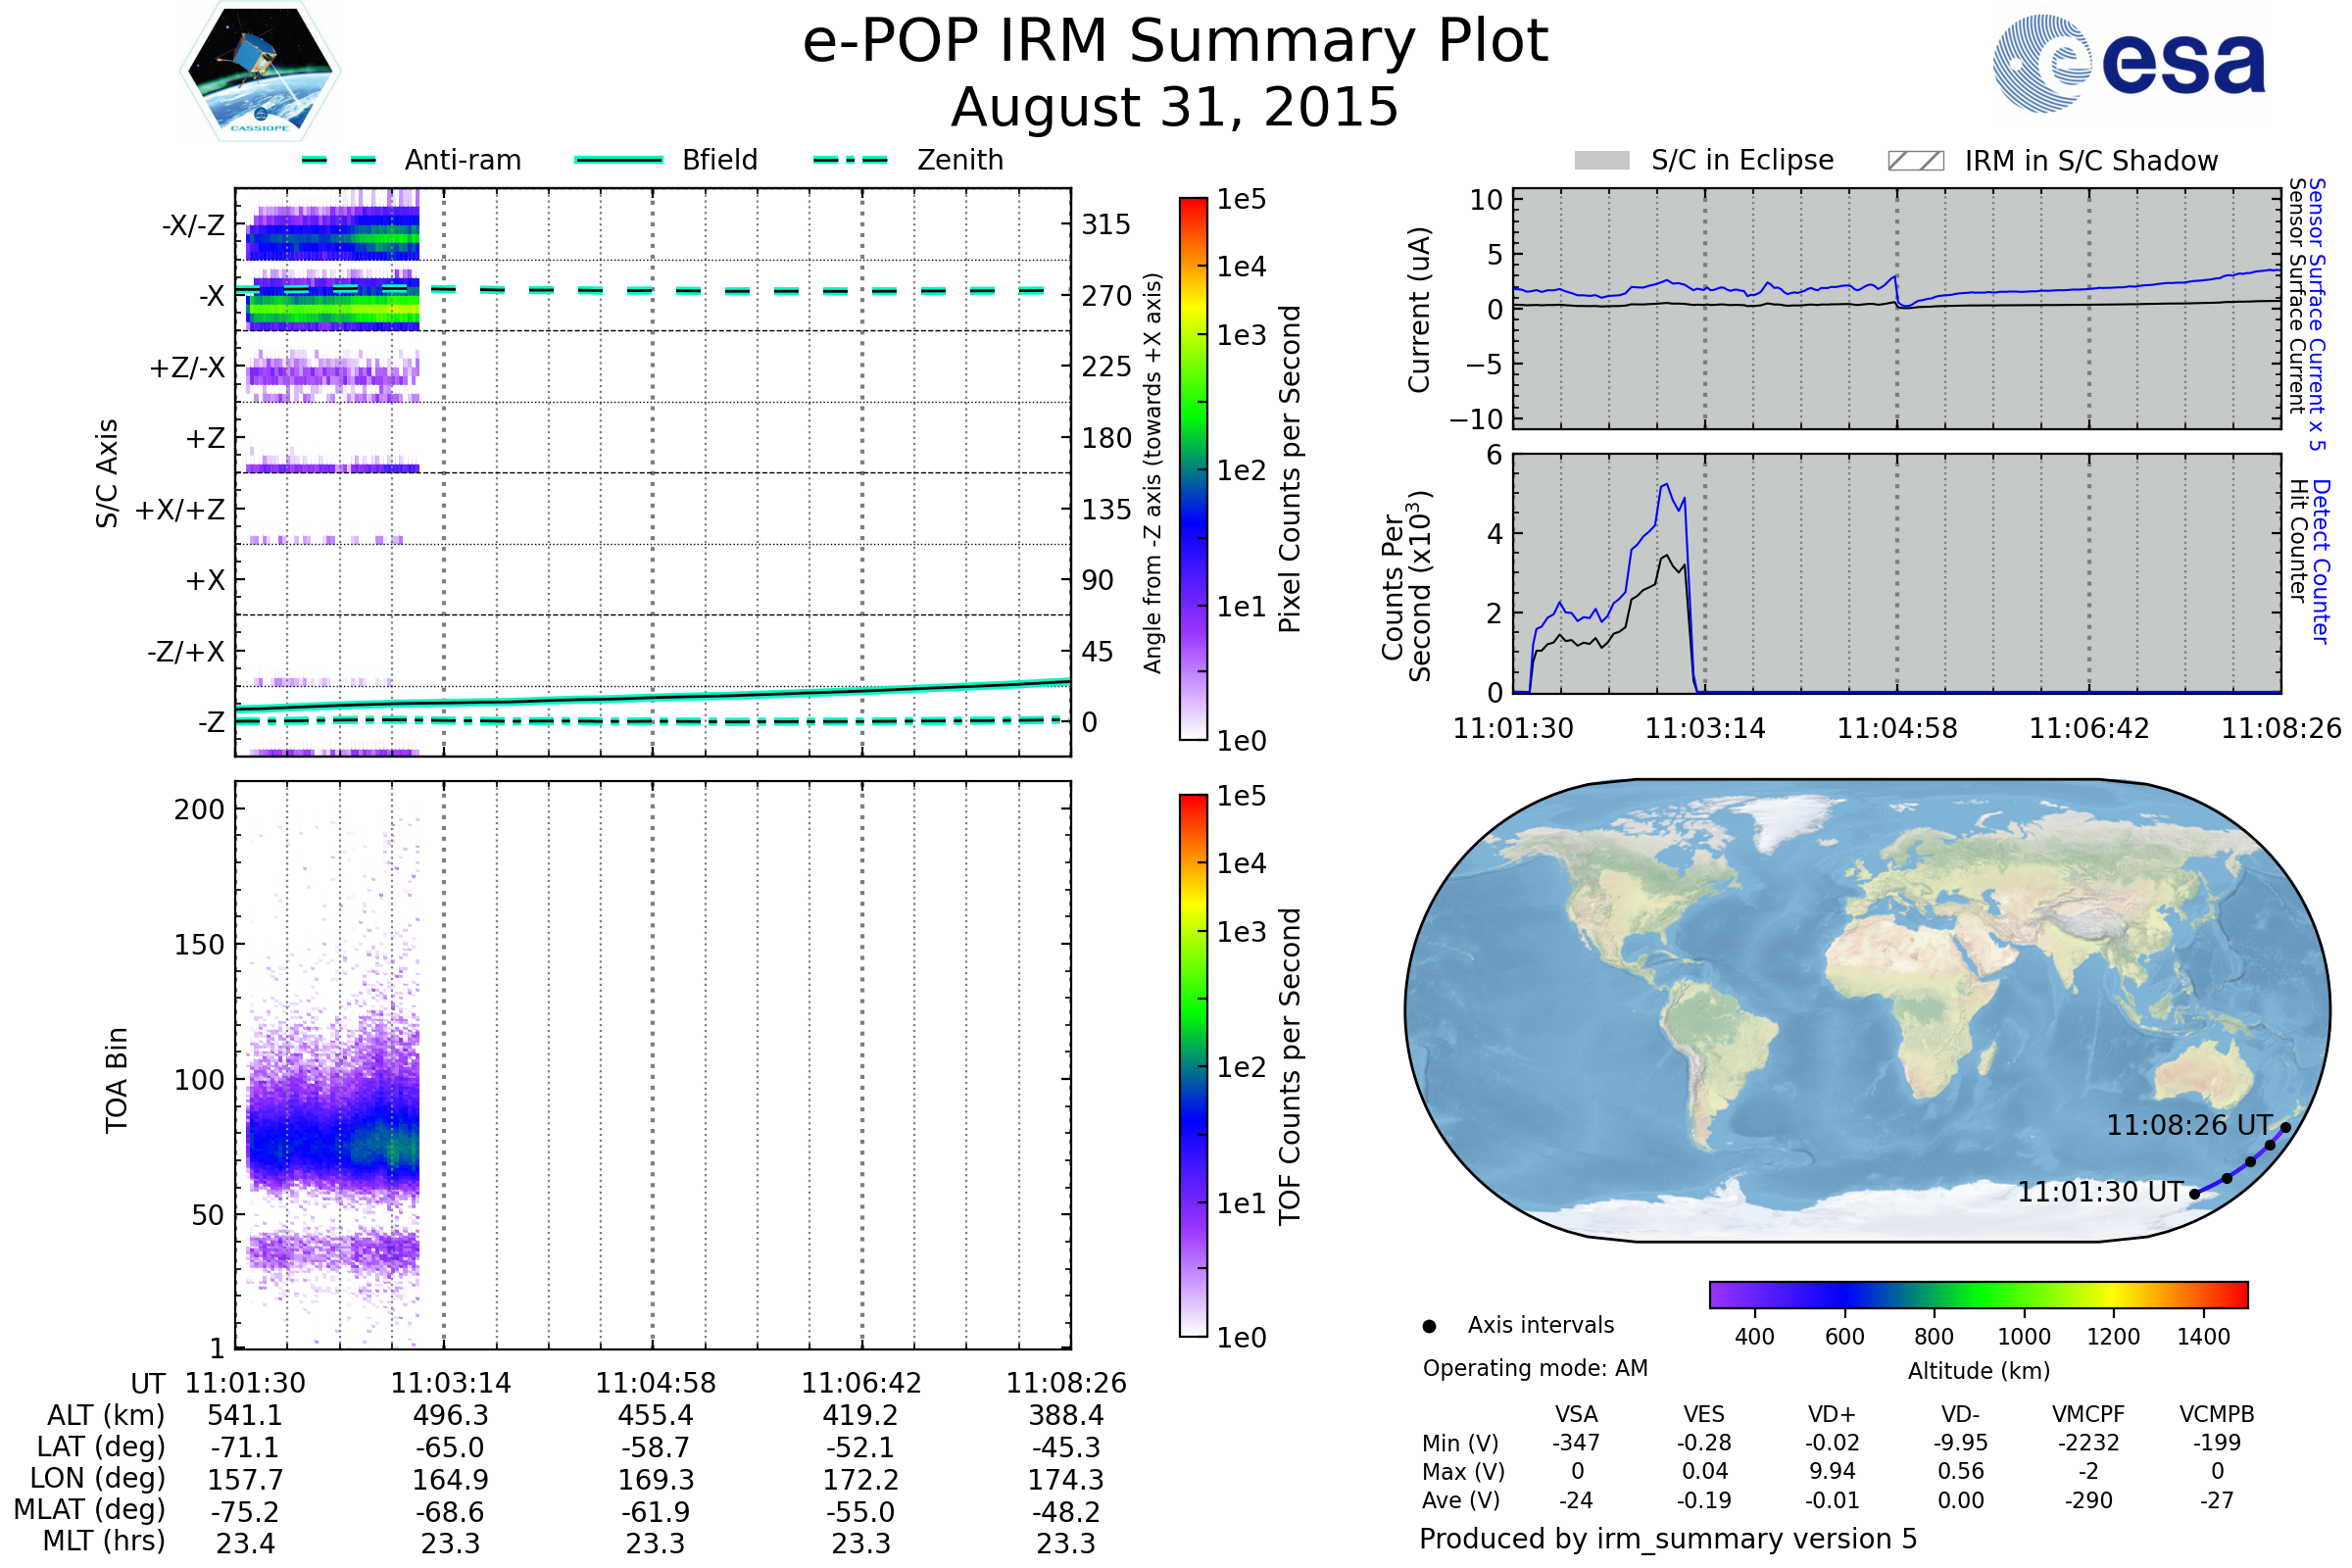Click the 11:01:30 UT map label
Screen dimensions: 2352x1568
(2099, 1192)
